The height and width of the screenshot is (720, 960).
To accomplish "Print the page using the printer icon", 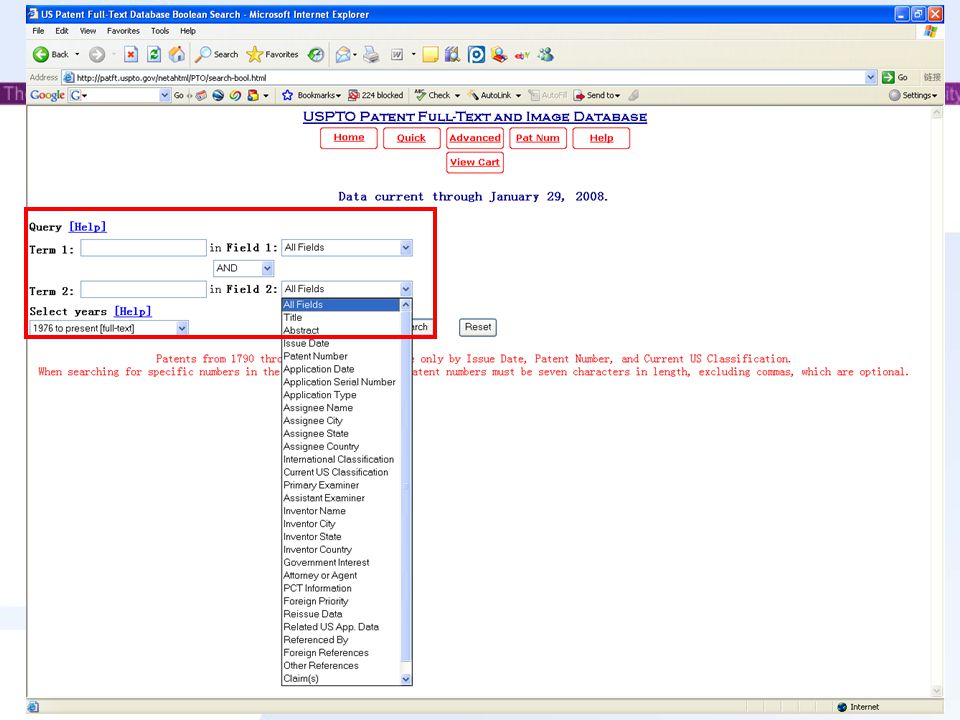I will point(371,54).
